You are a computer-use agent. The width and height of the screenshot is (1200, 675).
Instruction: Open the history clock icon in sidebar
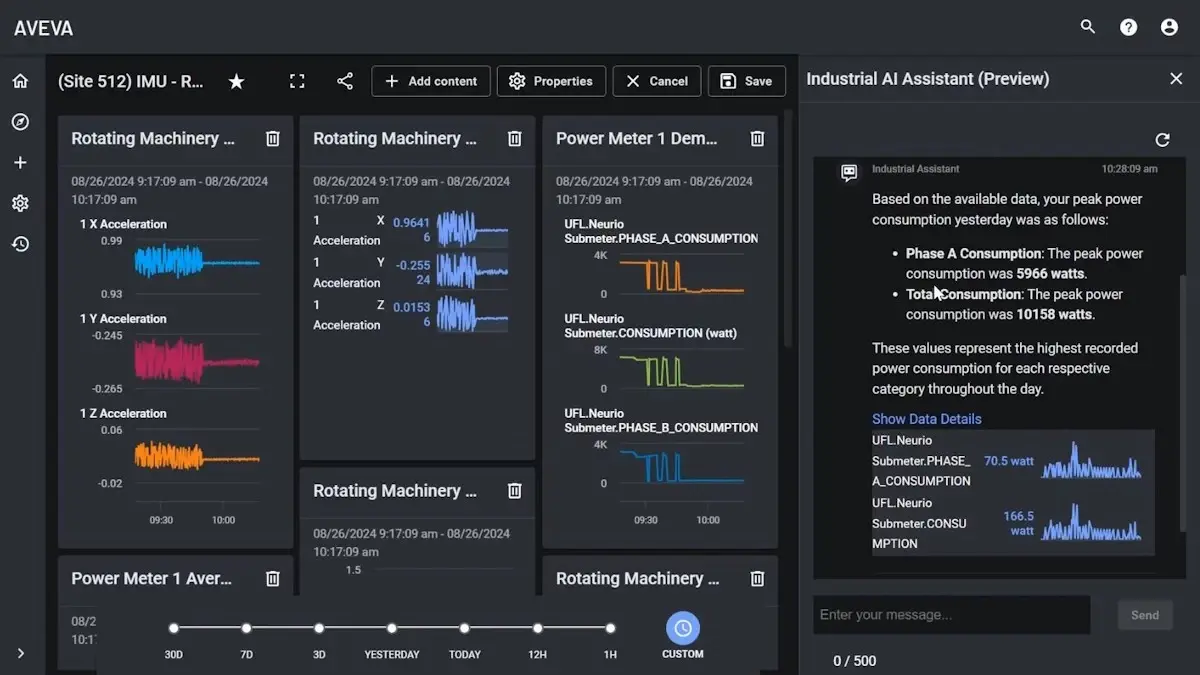20,243
